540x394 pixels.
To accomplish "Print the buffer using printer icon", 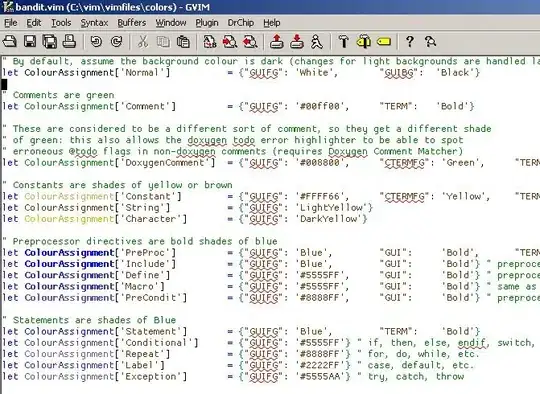I will coord(69,42).
